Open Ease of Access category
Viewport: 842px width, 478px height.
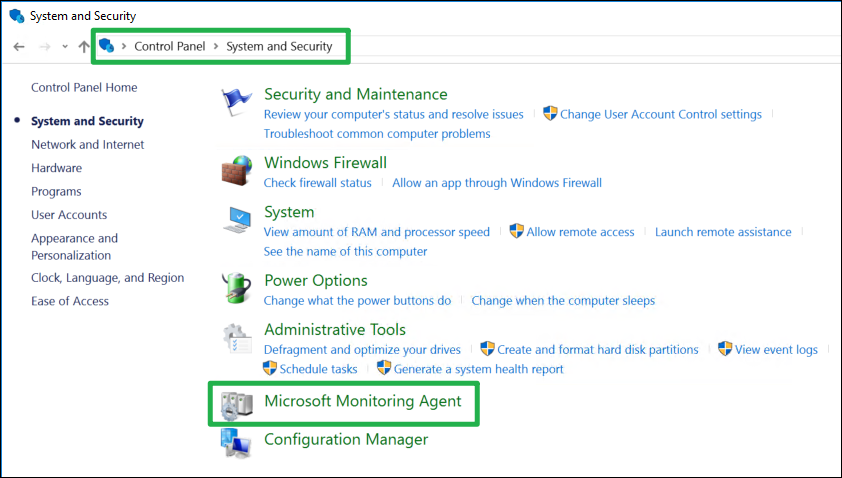pos(70,301)
